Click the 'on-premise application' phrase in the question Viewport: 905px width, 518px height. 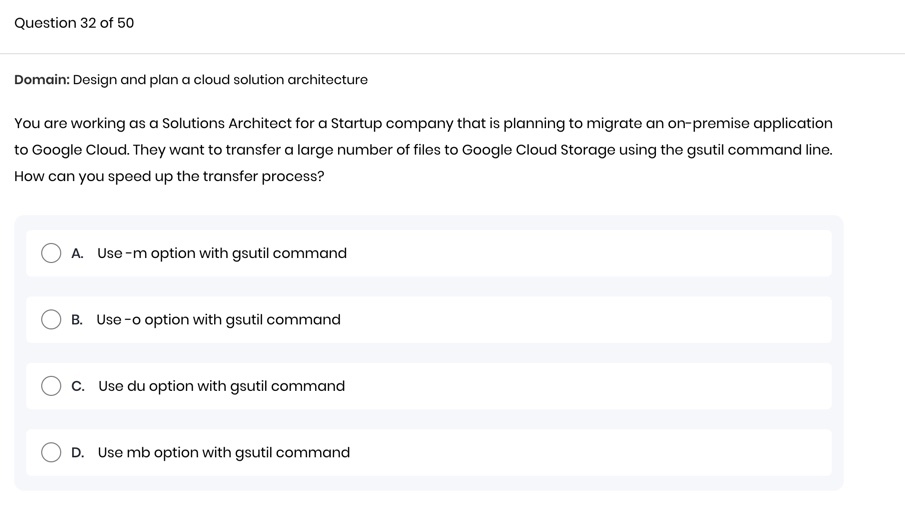tap(750, 124)
